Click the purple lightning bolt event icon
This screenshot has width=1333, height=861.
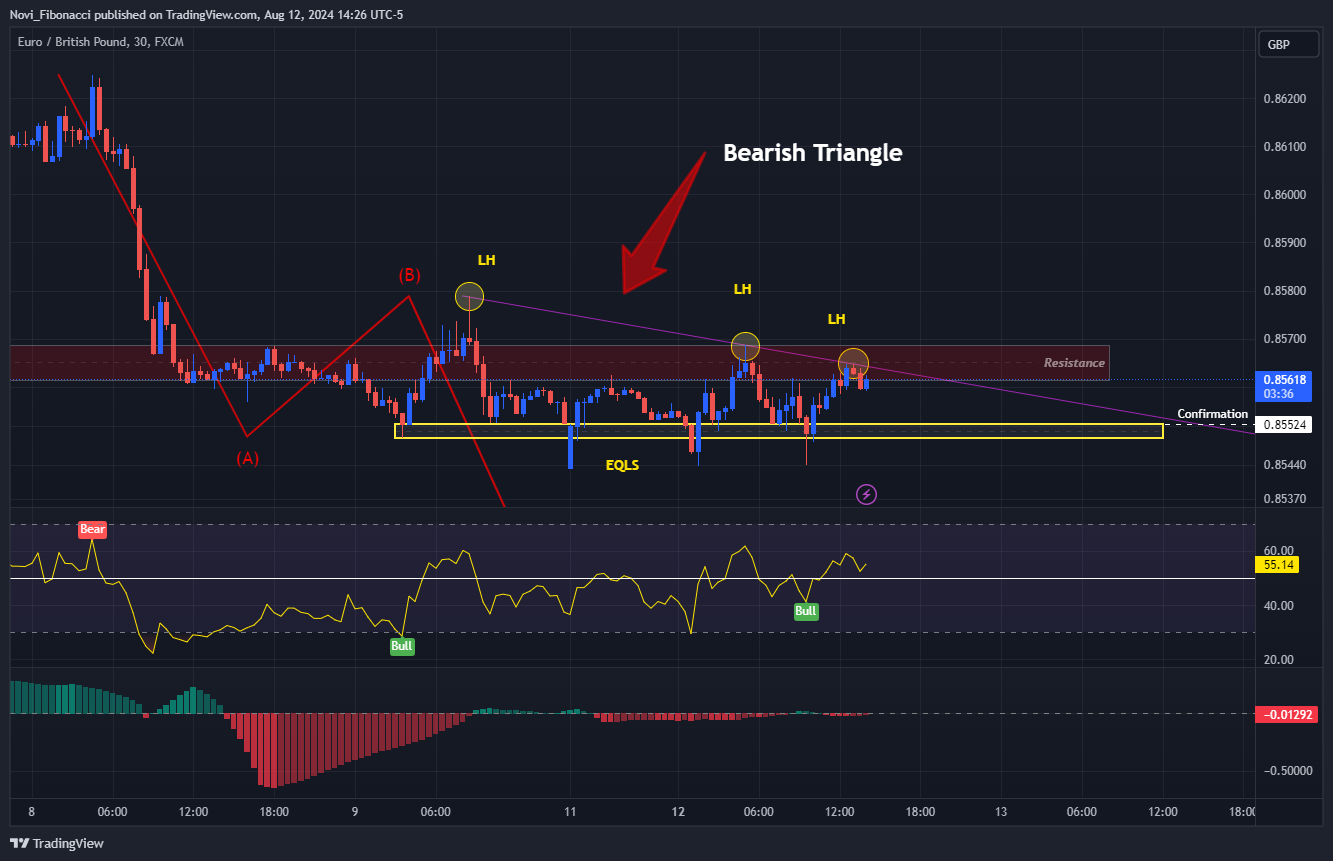[x=867, y=494]
